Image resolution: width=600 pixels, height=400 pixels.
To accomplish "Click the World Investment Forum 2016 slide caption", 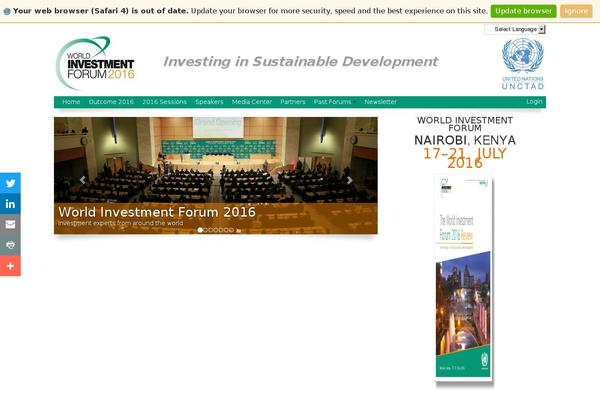I will tap(157, 212).
